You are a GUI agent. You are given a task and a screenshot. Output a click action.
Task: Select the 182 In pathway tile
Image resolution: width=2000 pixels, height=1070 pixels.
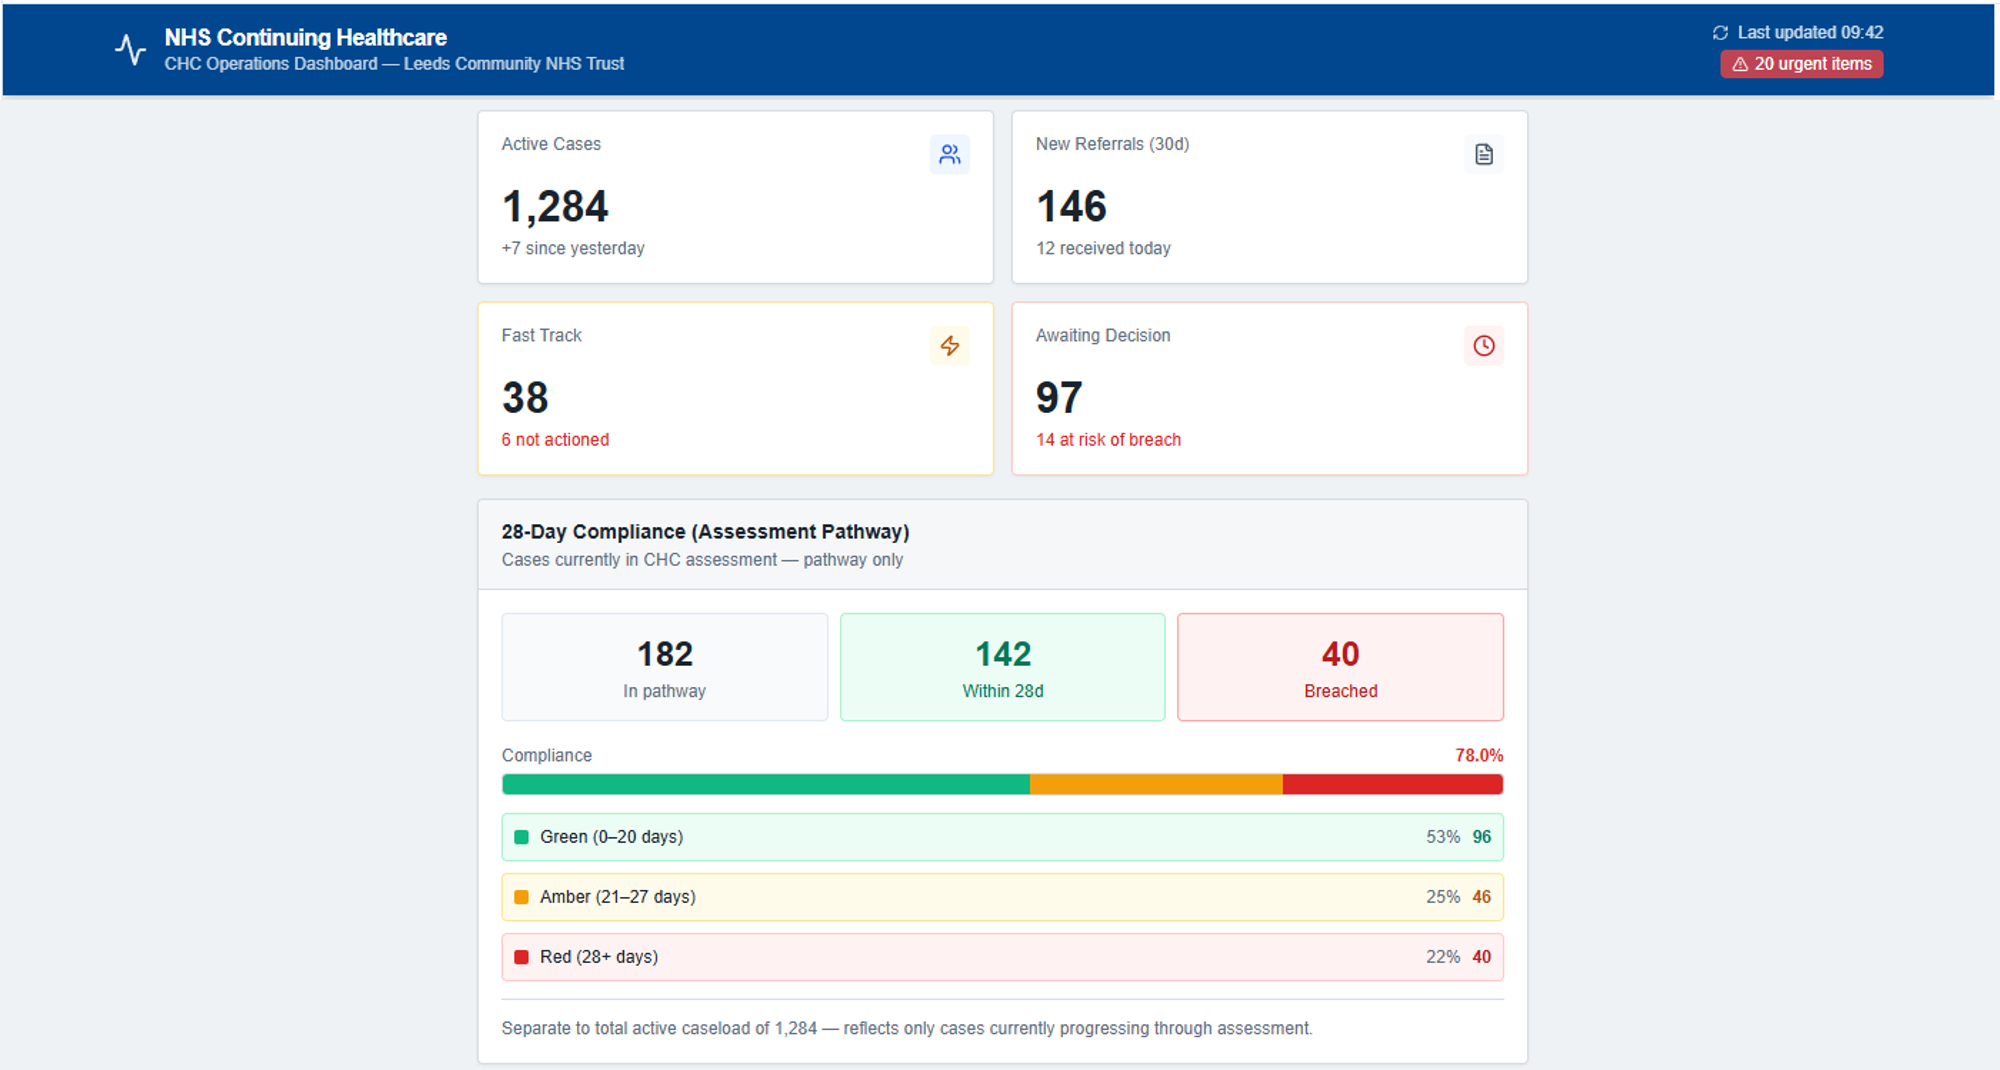[664, 667]
